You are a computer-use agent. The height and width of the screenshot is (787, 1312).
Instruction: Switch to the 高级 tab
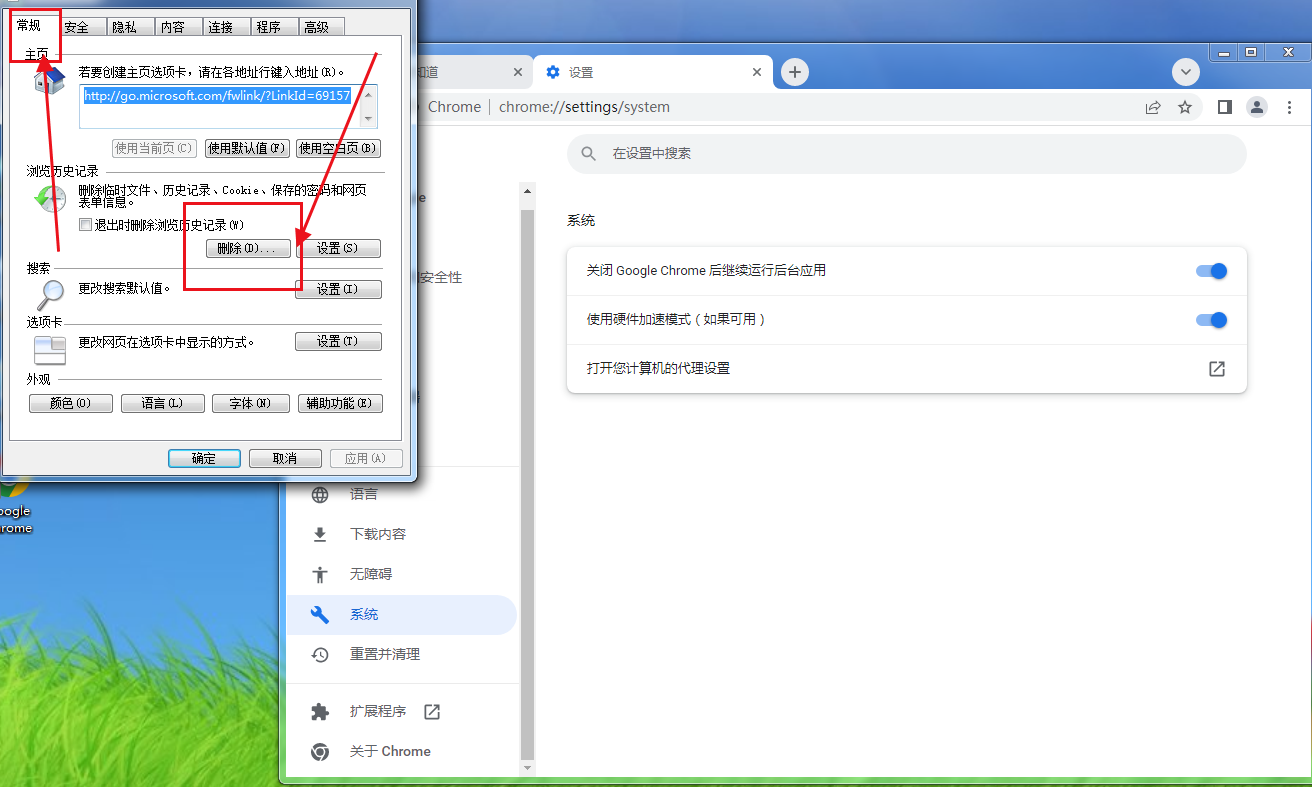point(317,27)
